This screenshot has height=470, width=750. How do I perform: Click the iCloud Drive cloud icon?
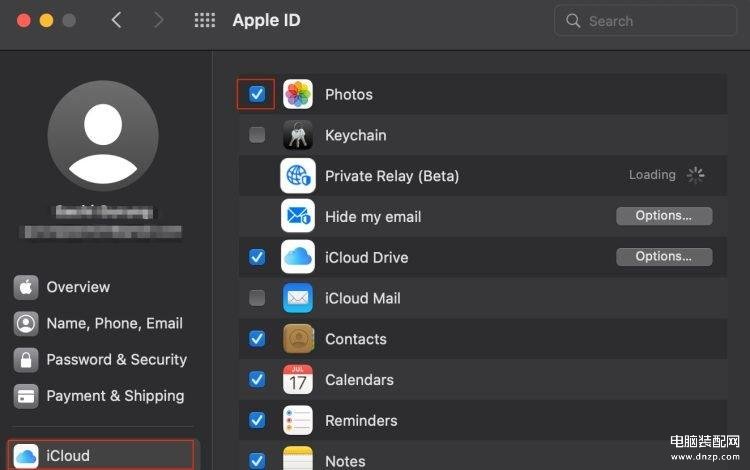(x=298, y=257)
